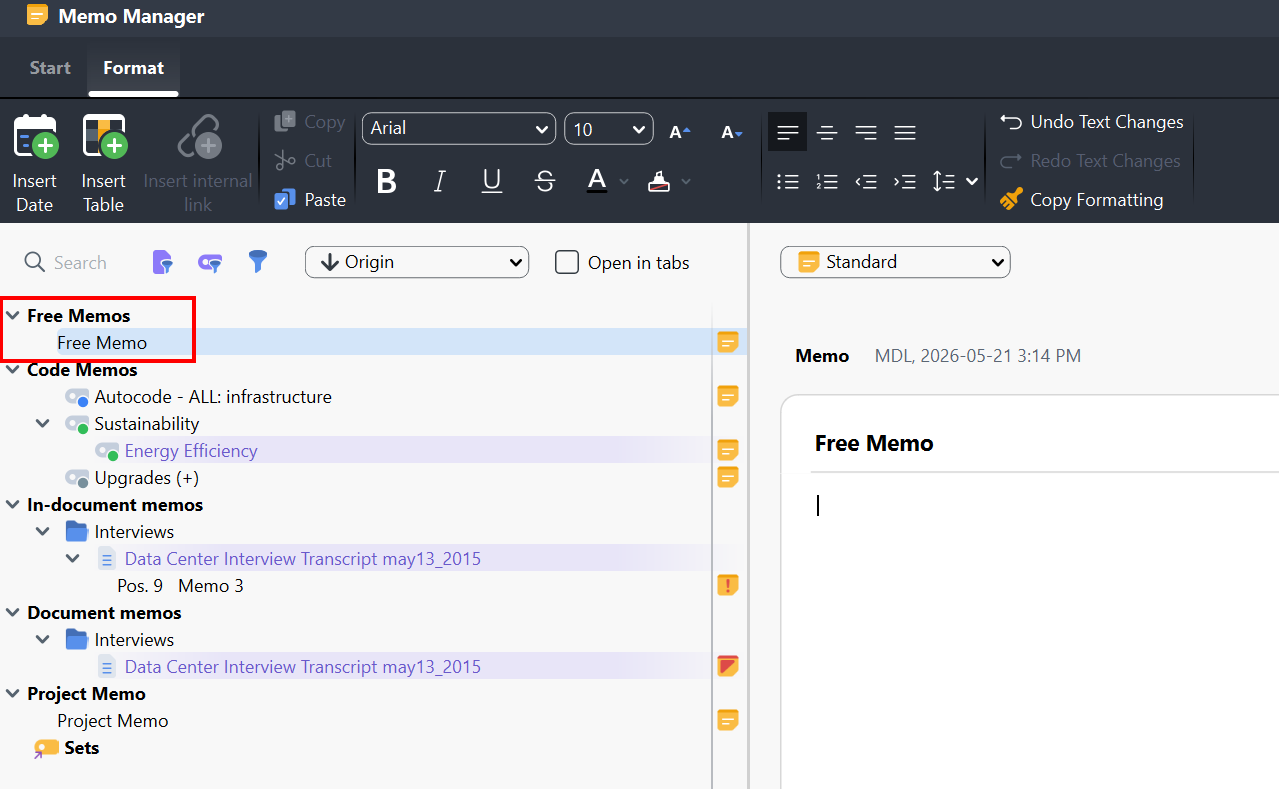This screenshot has height=789, width=1279.
Task: Collapse the Sustainability code node
Action: point(43,424)
